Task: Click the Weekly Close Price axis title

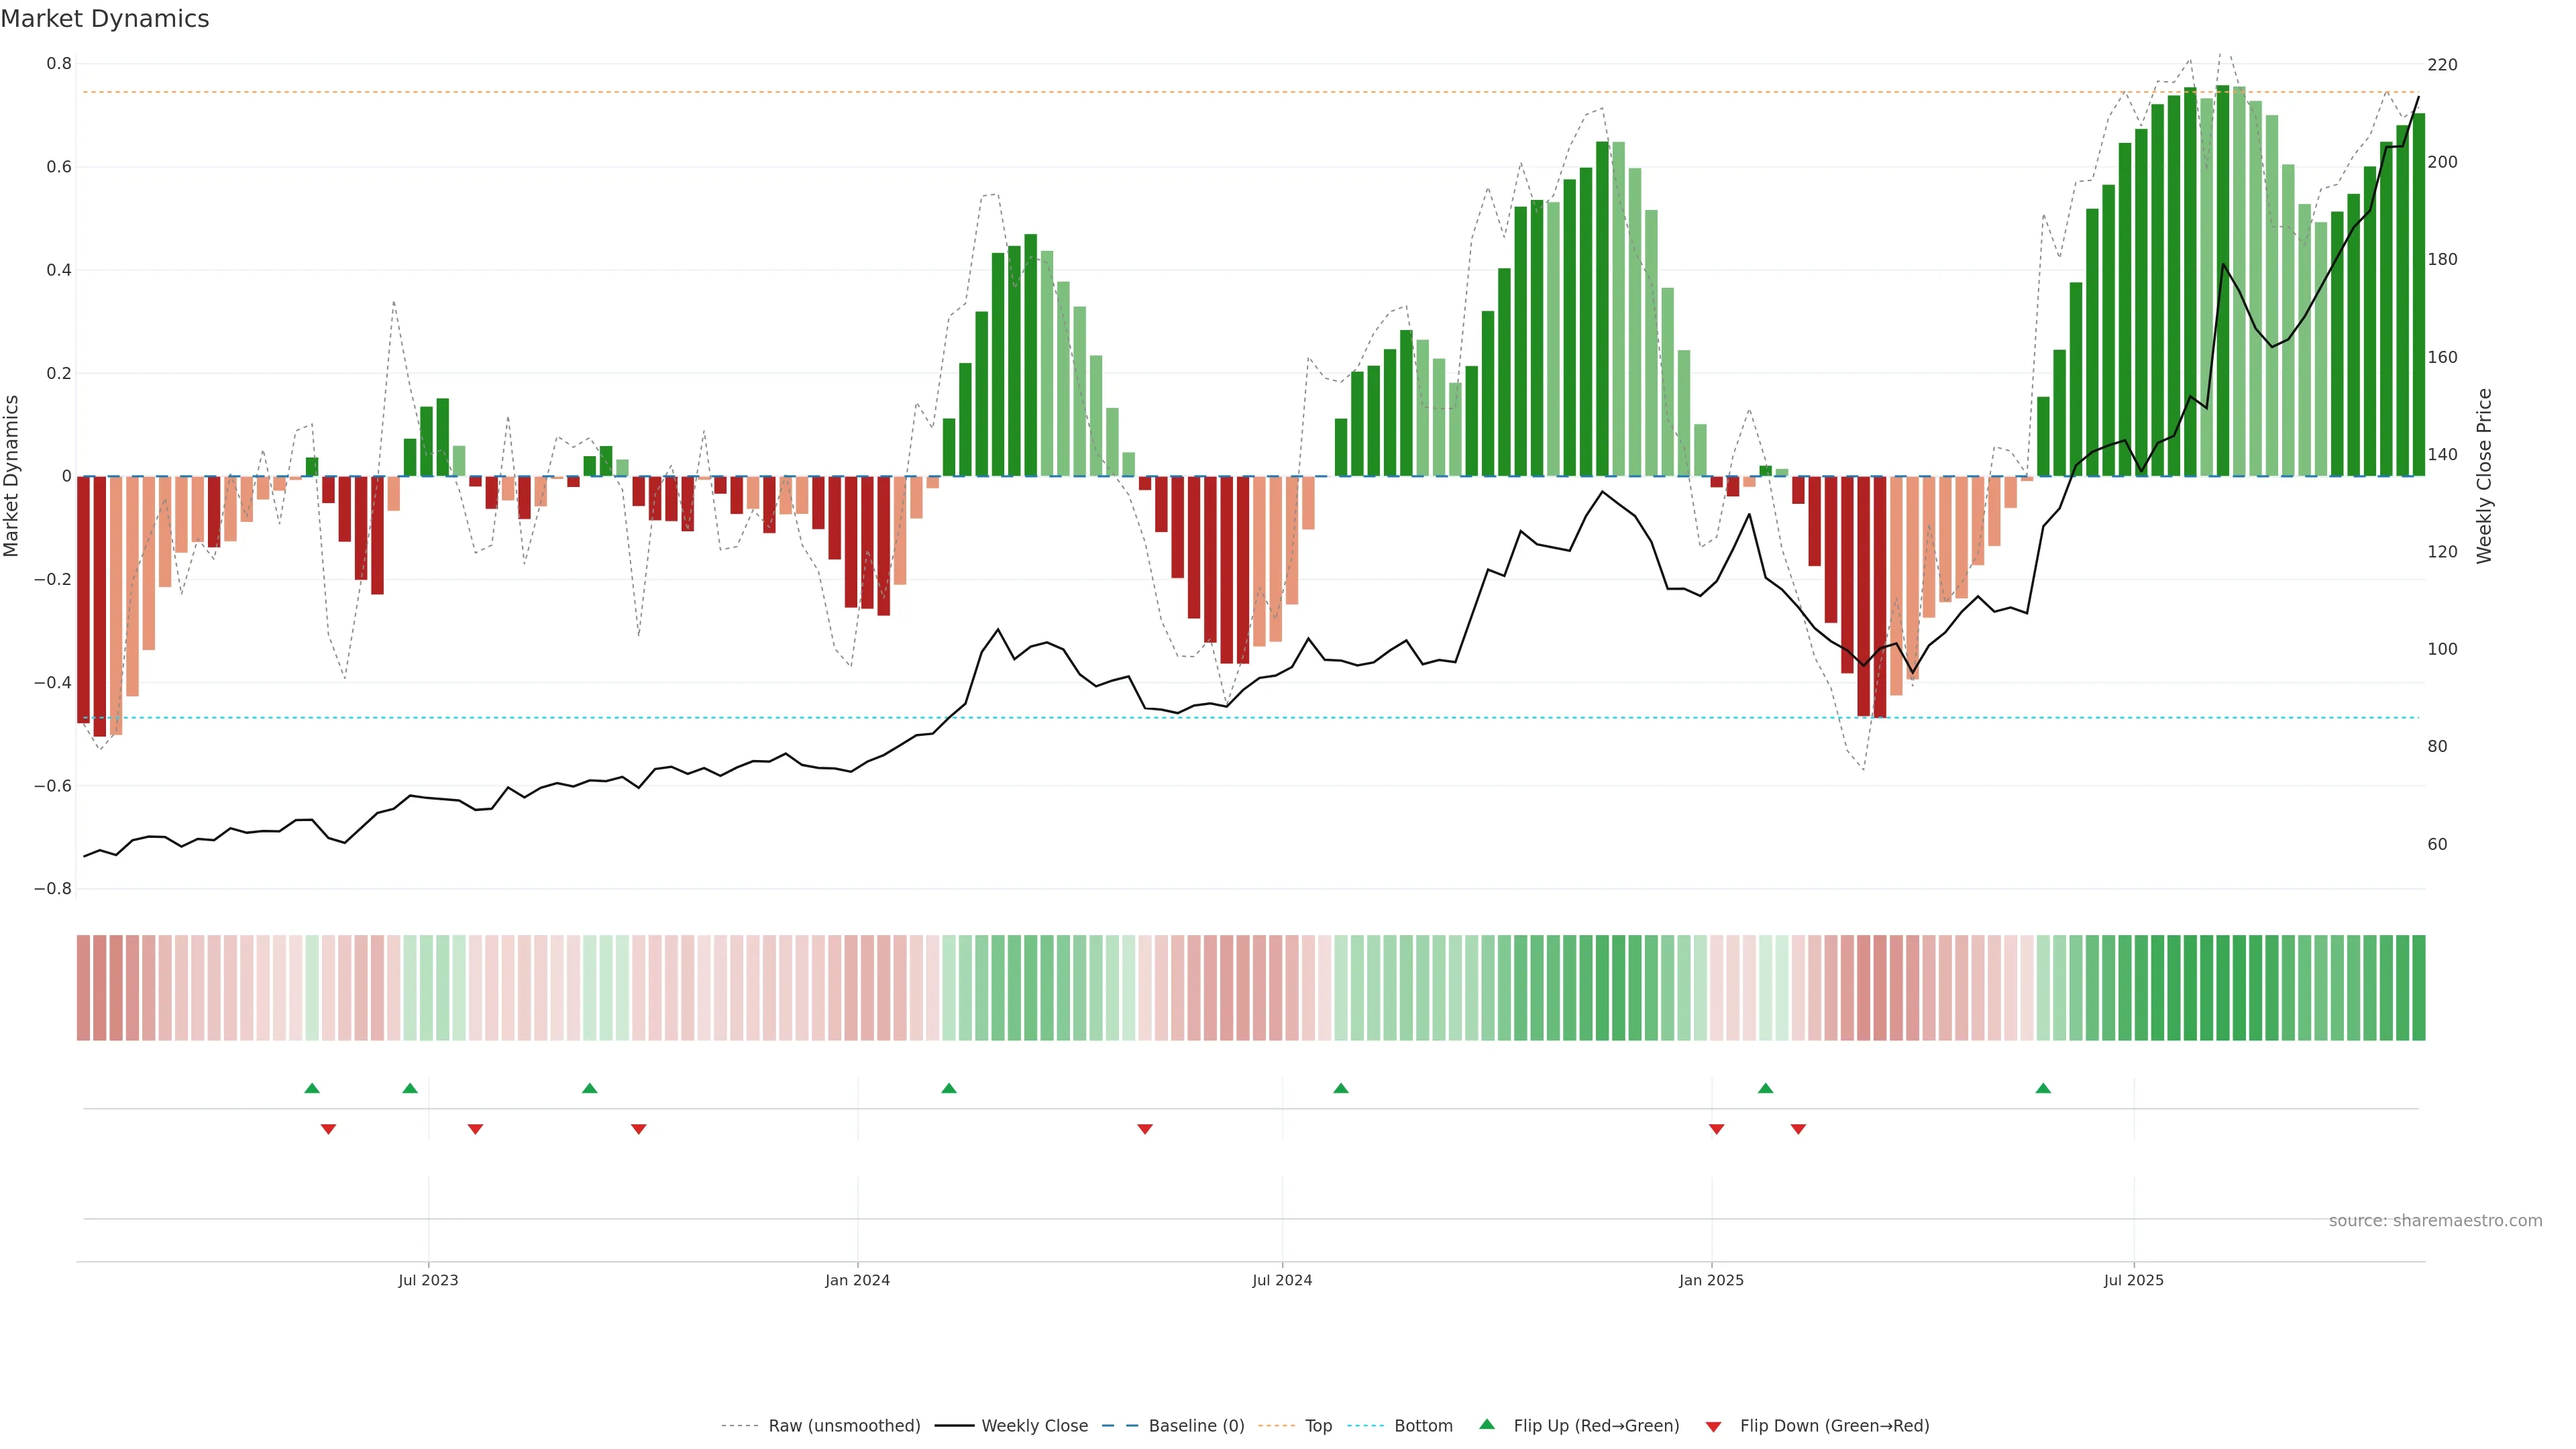Action: click(x=2484, y=476)
